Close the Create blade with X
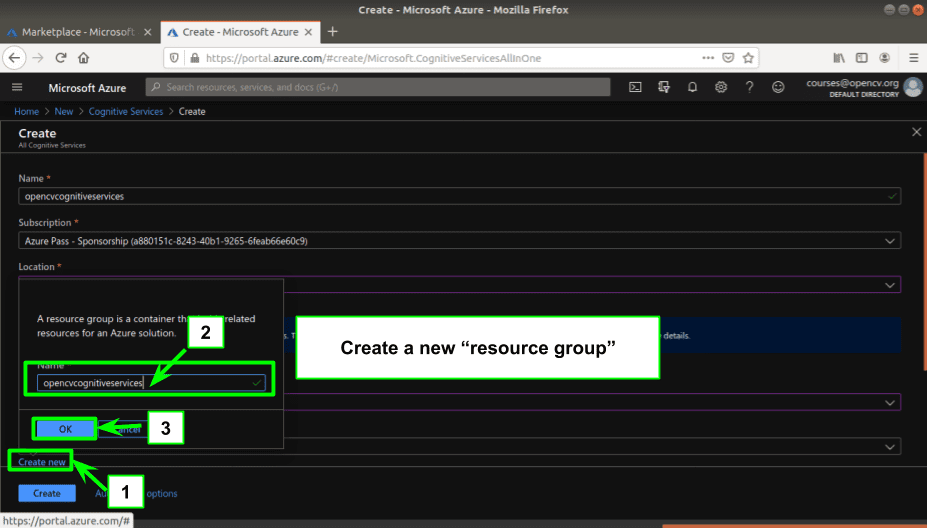 (x=916, y=132)
